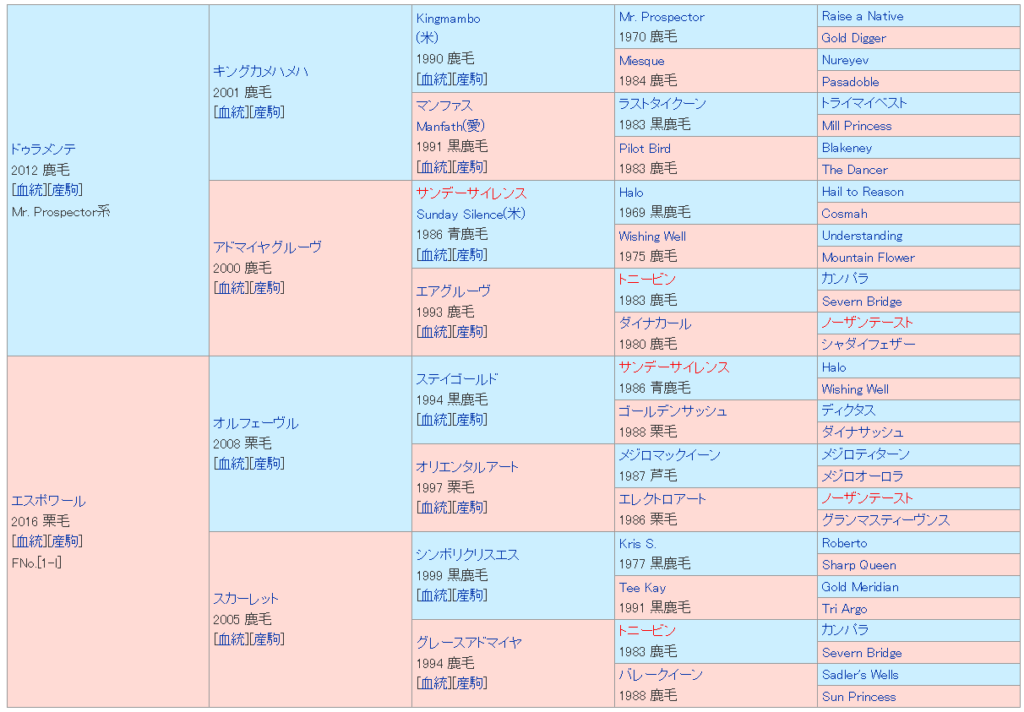Image resolution: width=1024 pixels, height=712 pixels.
Task: Open 産駒 link under ステイゴールド
Action: tap(470, 420)
